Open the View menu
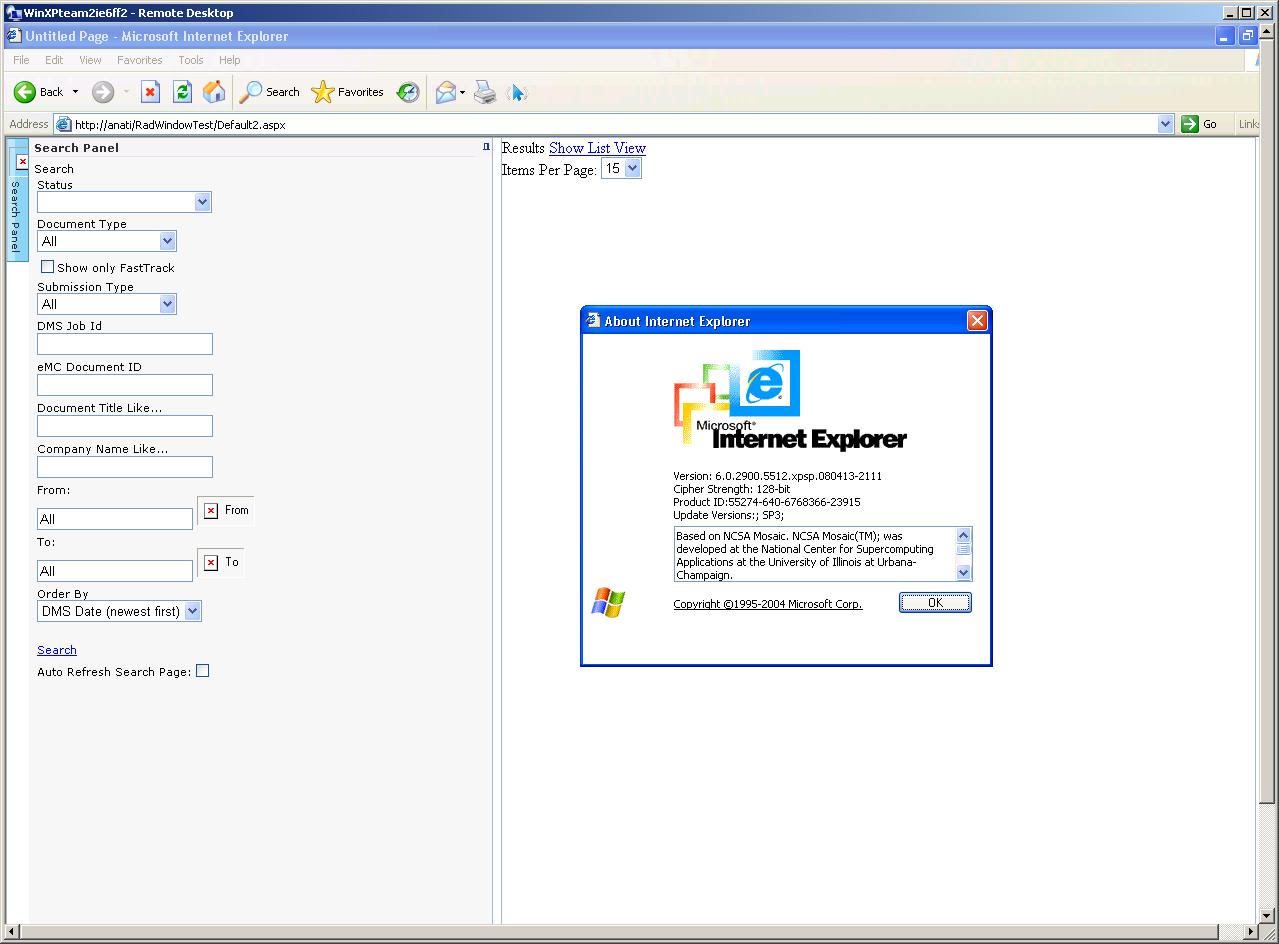This screenshot has height=944, width=1279. 90,60
